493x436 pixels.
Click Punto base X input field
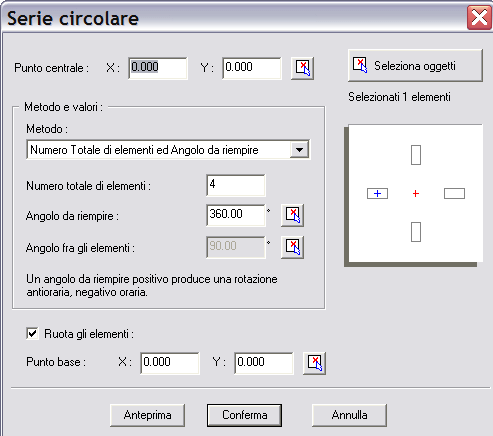170,363
